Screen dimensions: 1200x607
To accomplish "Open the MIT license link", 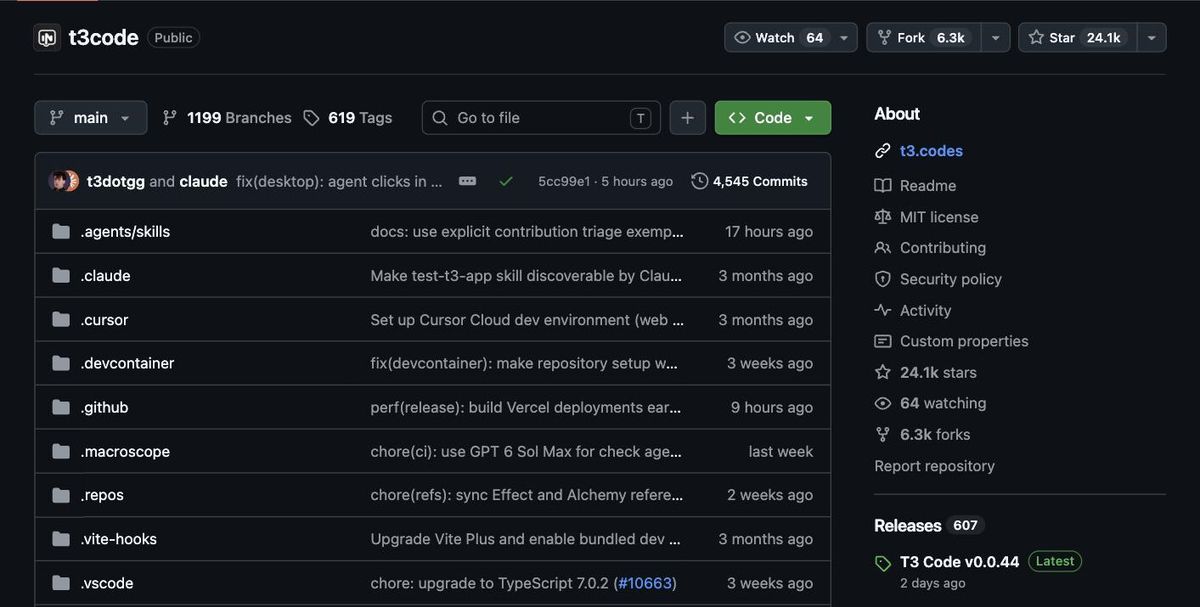I will pos(939,217).
